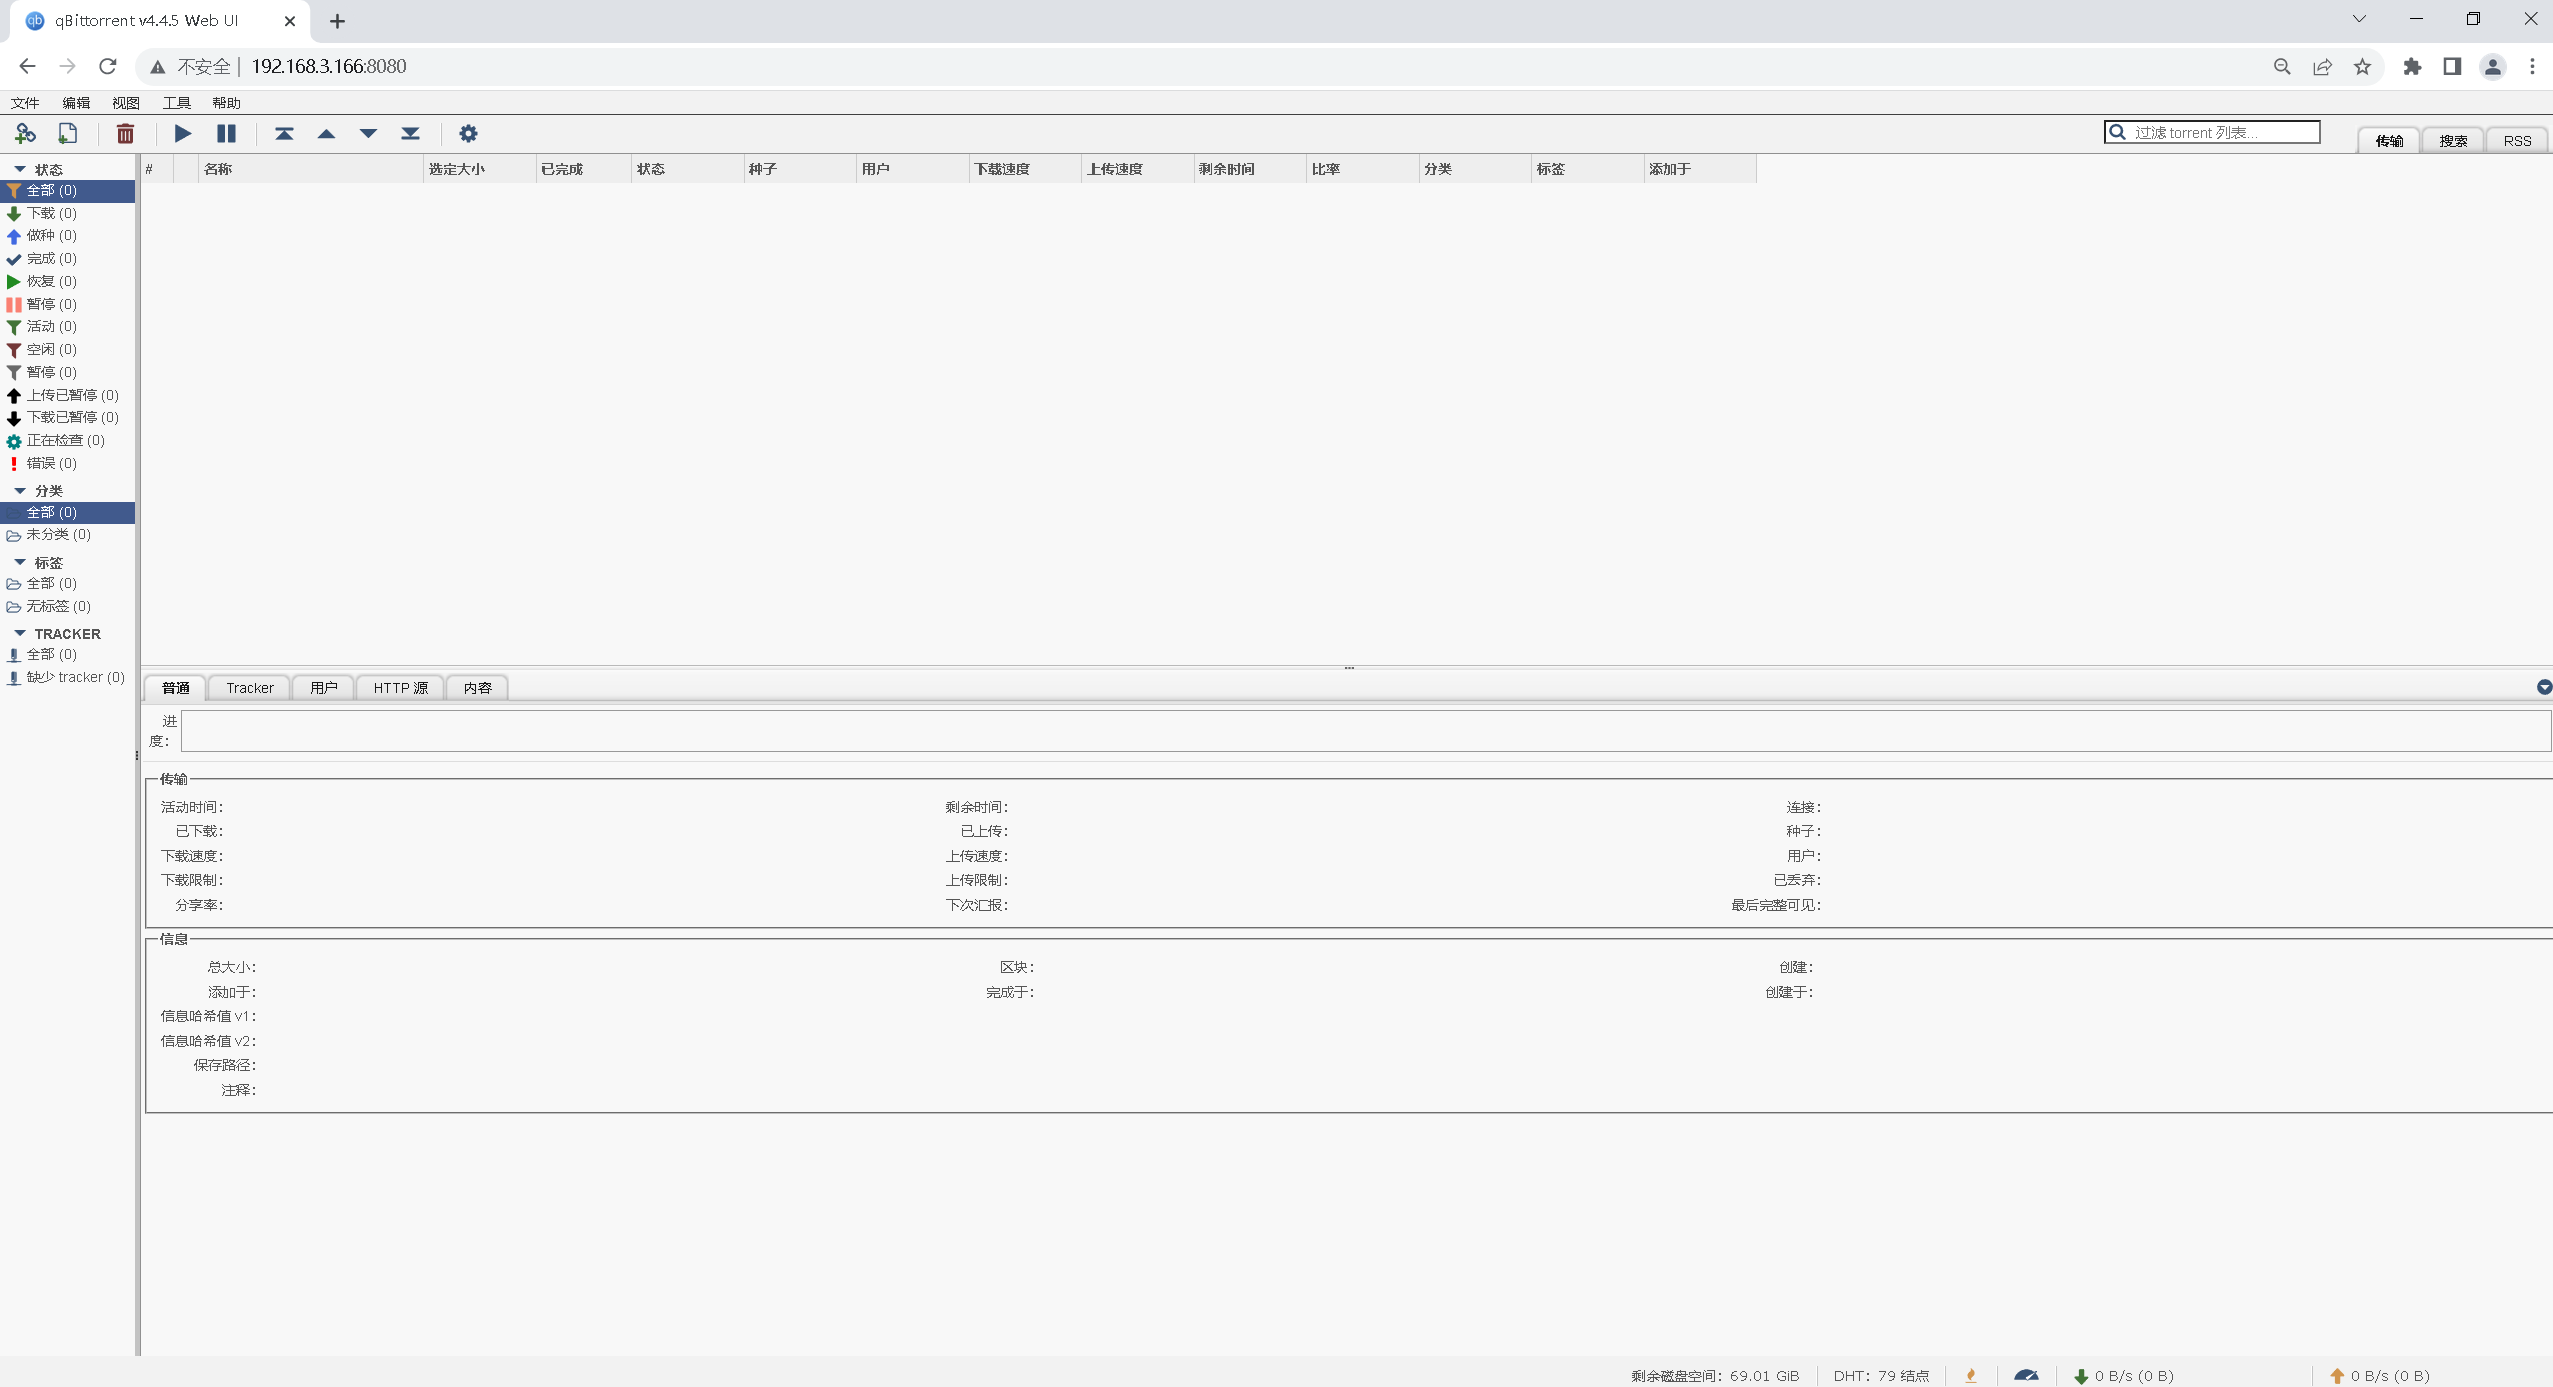The width and height of the screenshot is (2553, 1387).
Task: Move torrent to top of queue
Action: [x=284, y=133]
